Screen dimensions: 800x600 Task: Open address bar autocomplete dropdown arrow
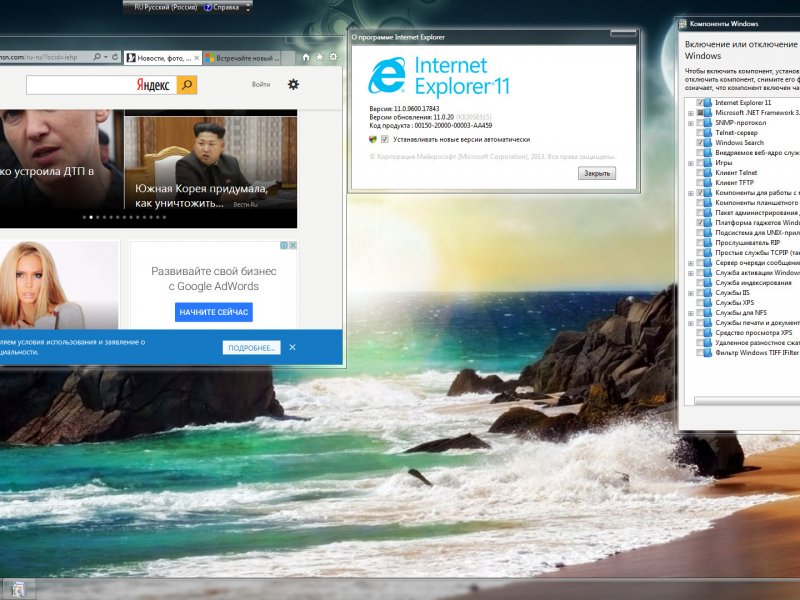tap(106, 57)
